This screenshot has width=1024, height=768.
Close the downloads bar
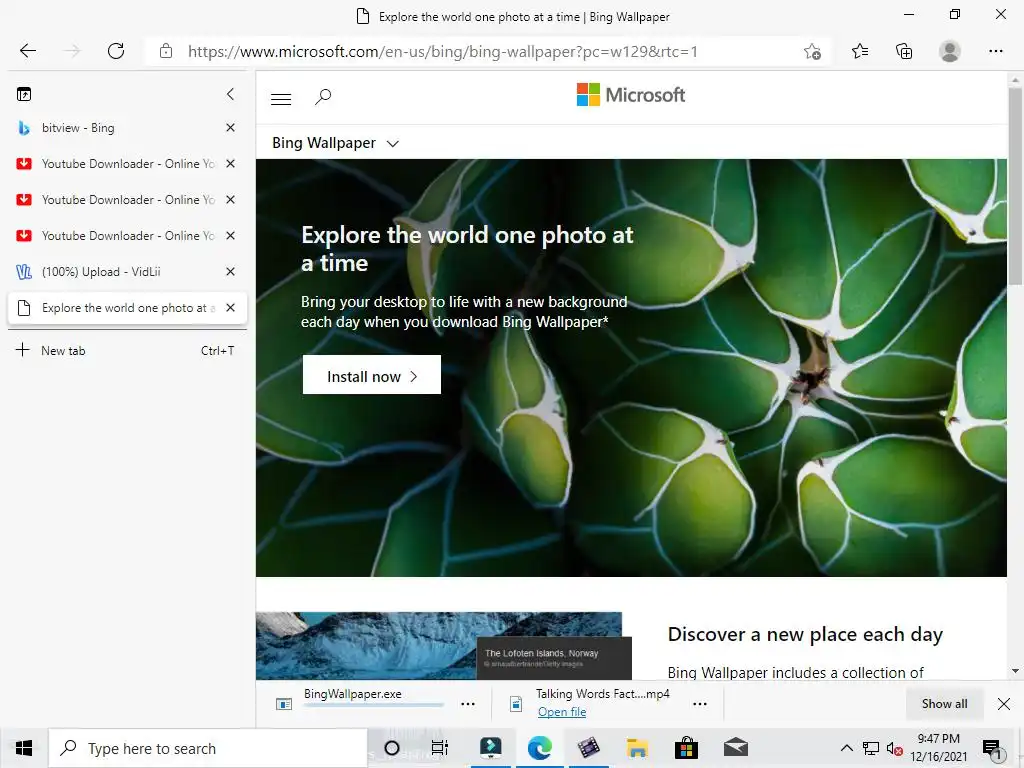click(1004, 703)
